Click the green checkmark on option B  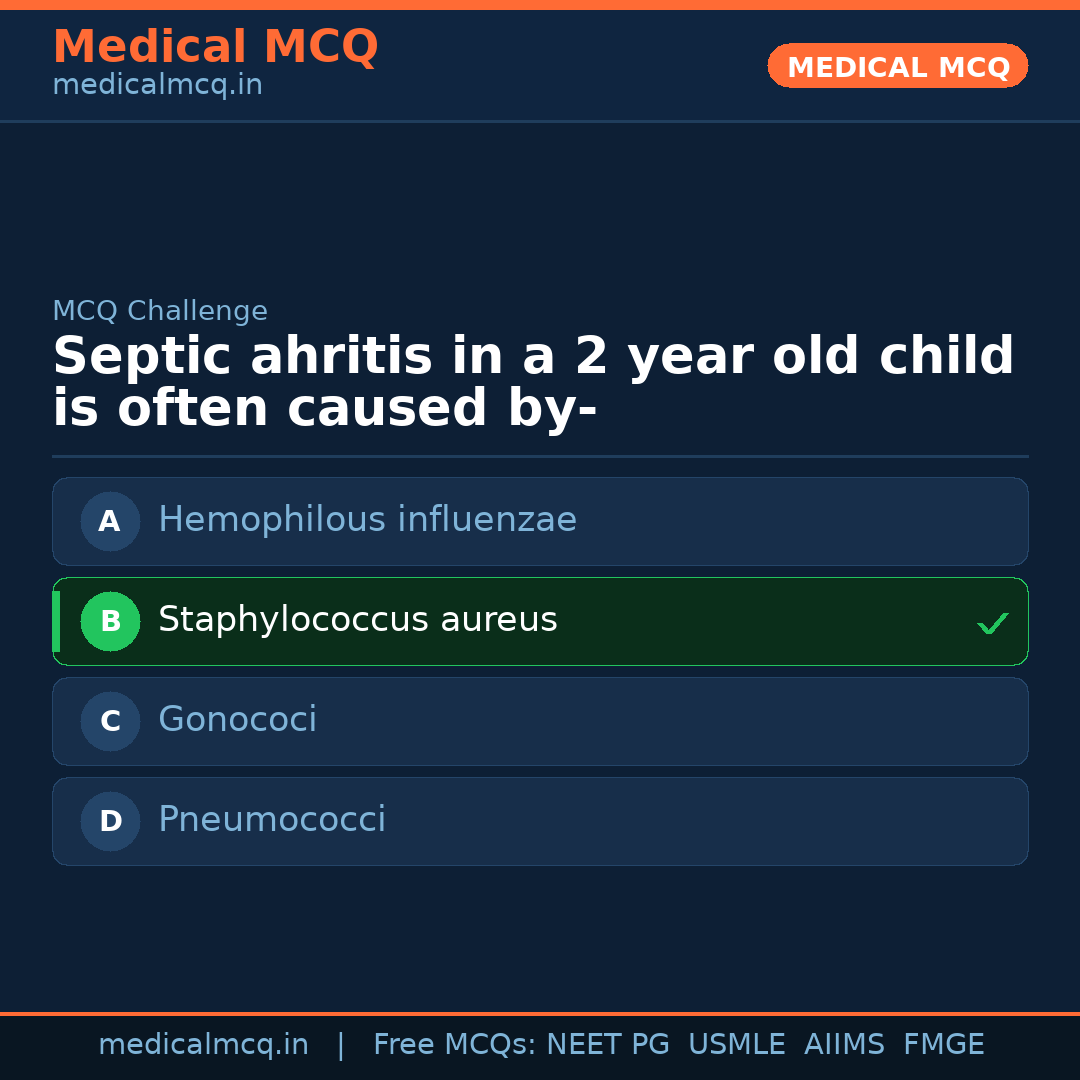click(992, 623)
